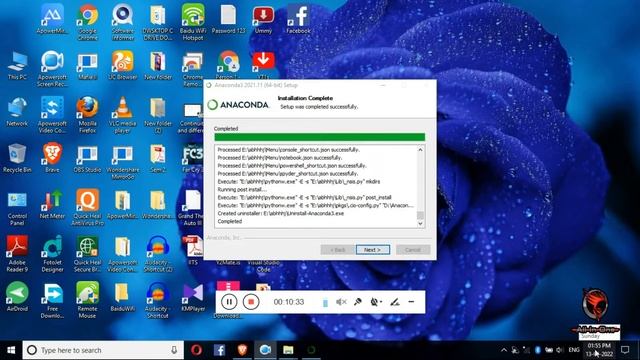
Task: Click green installation progress bar
Action: pyautogui.click(x=320, y=137)
